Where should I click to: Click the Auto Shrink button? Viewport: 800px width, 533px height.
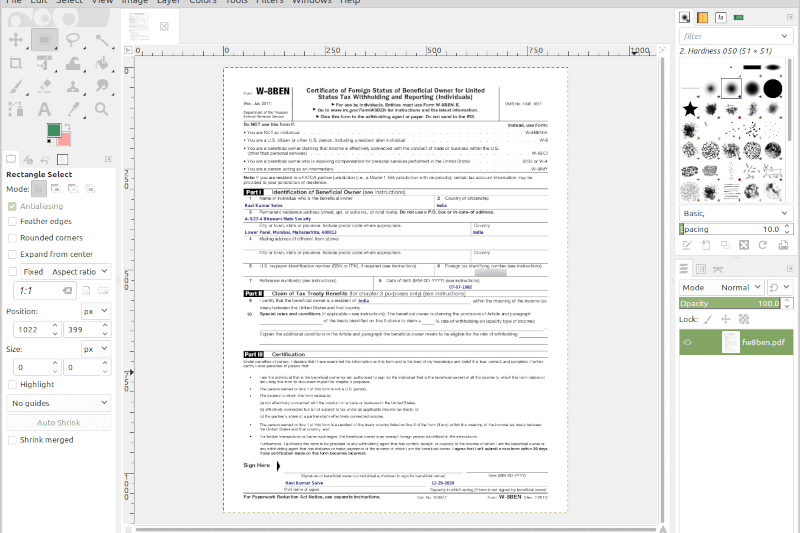coord(59,423)
